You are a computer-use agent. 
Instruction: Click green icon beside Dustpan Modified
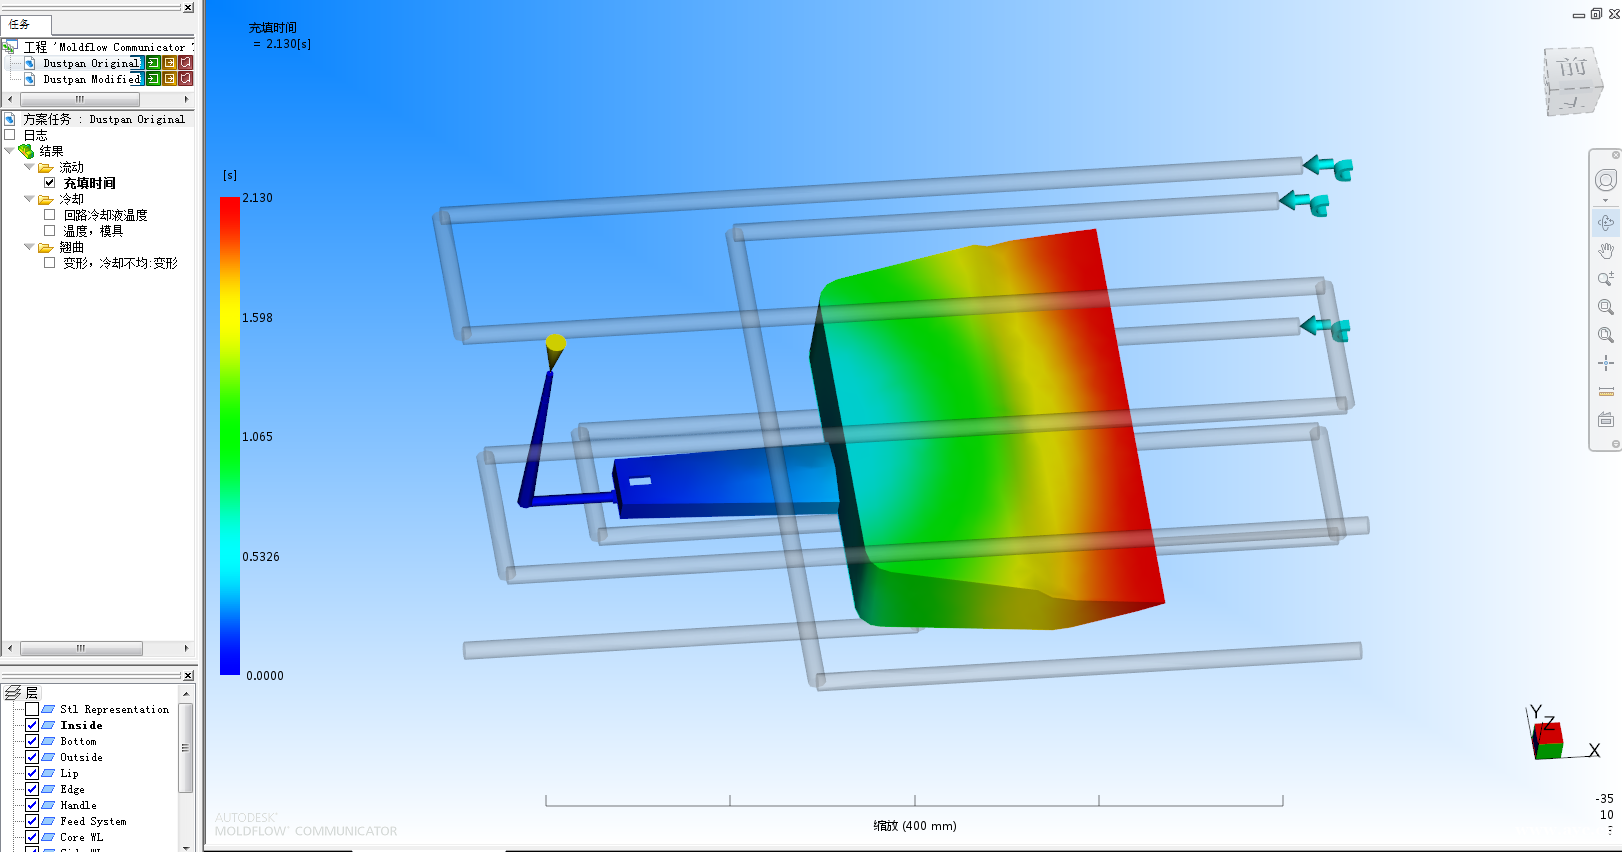153,79
